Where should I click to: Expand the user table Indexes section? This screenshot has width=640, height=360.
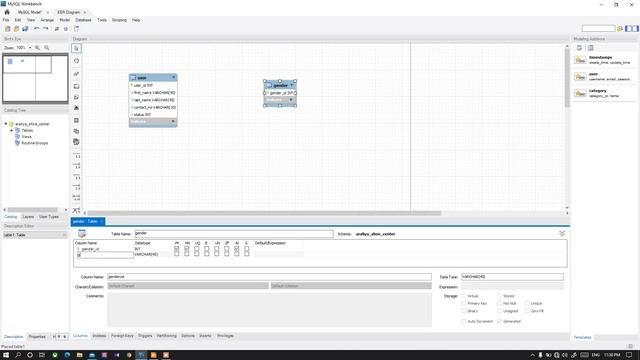click(173, 122)
